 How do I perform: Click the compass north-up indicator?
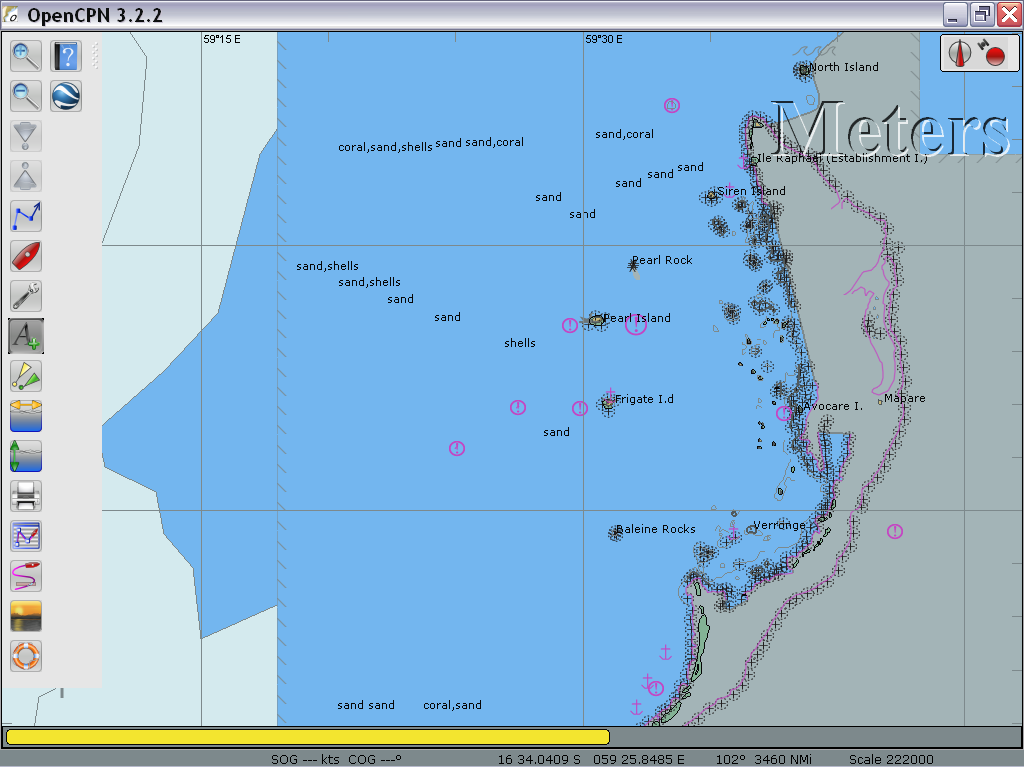coord(961,53)
